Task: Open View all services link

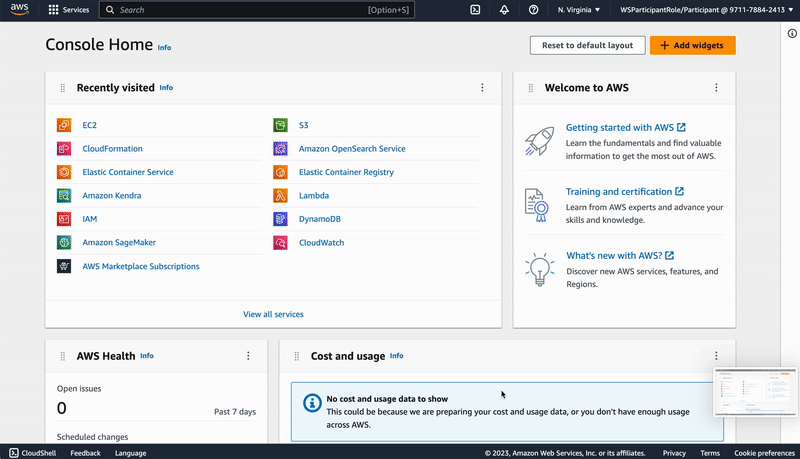Action: (x=273, y=314)
